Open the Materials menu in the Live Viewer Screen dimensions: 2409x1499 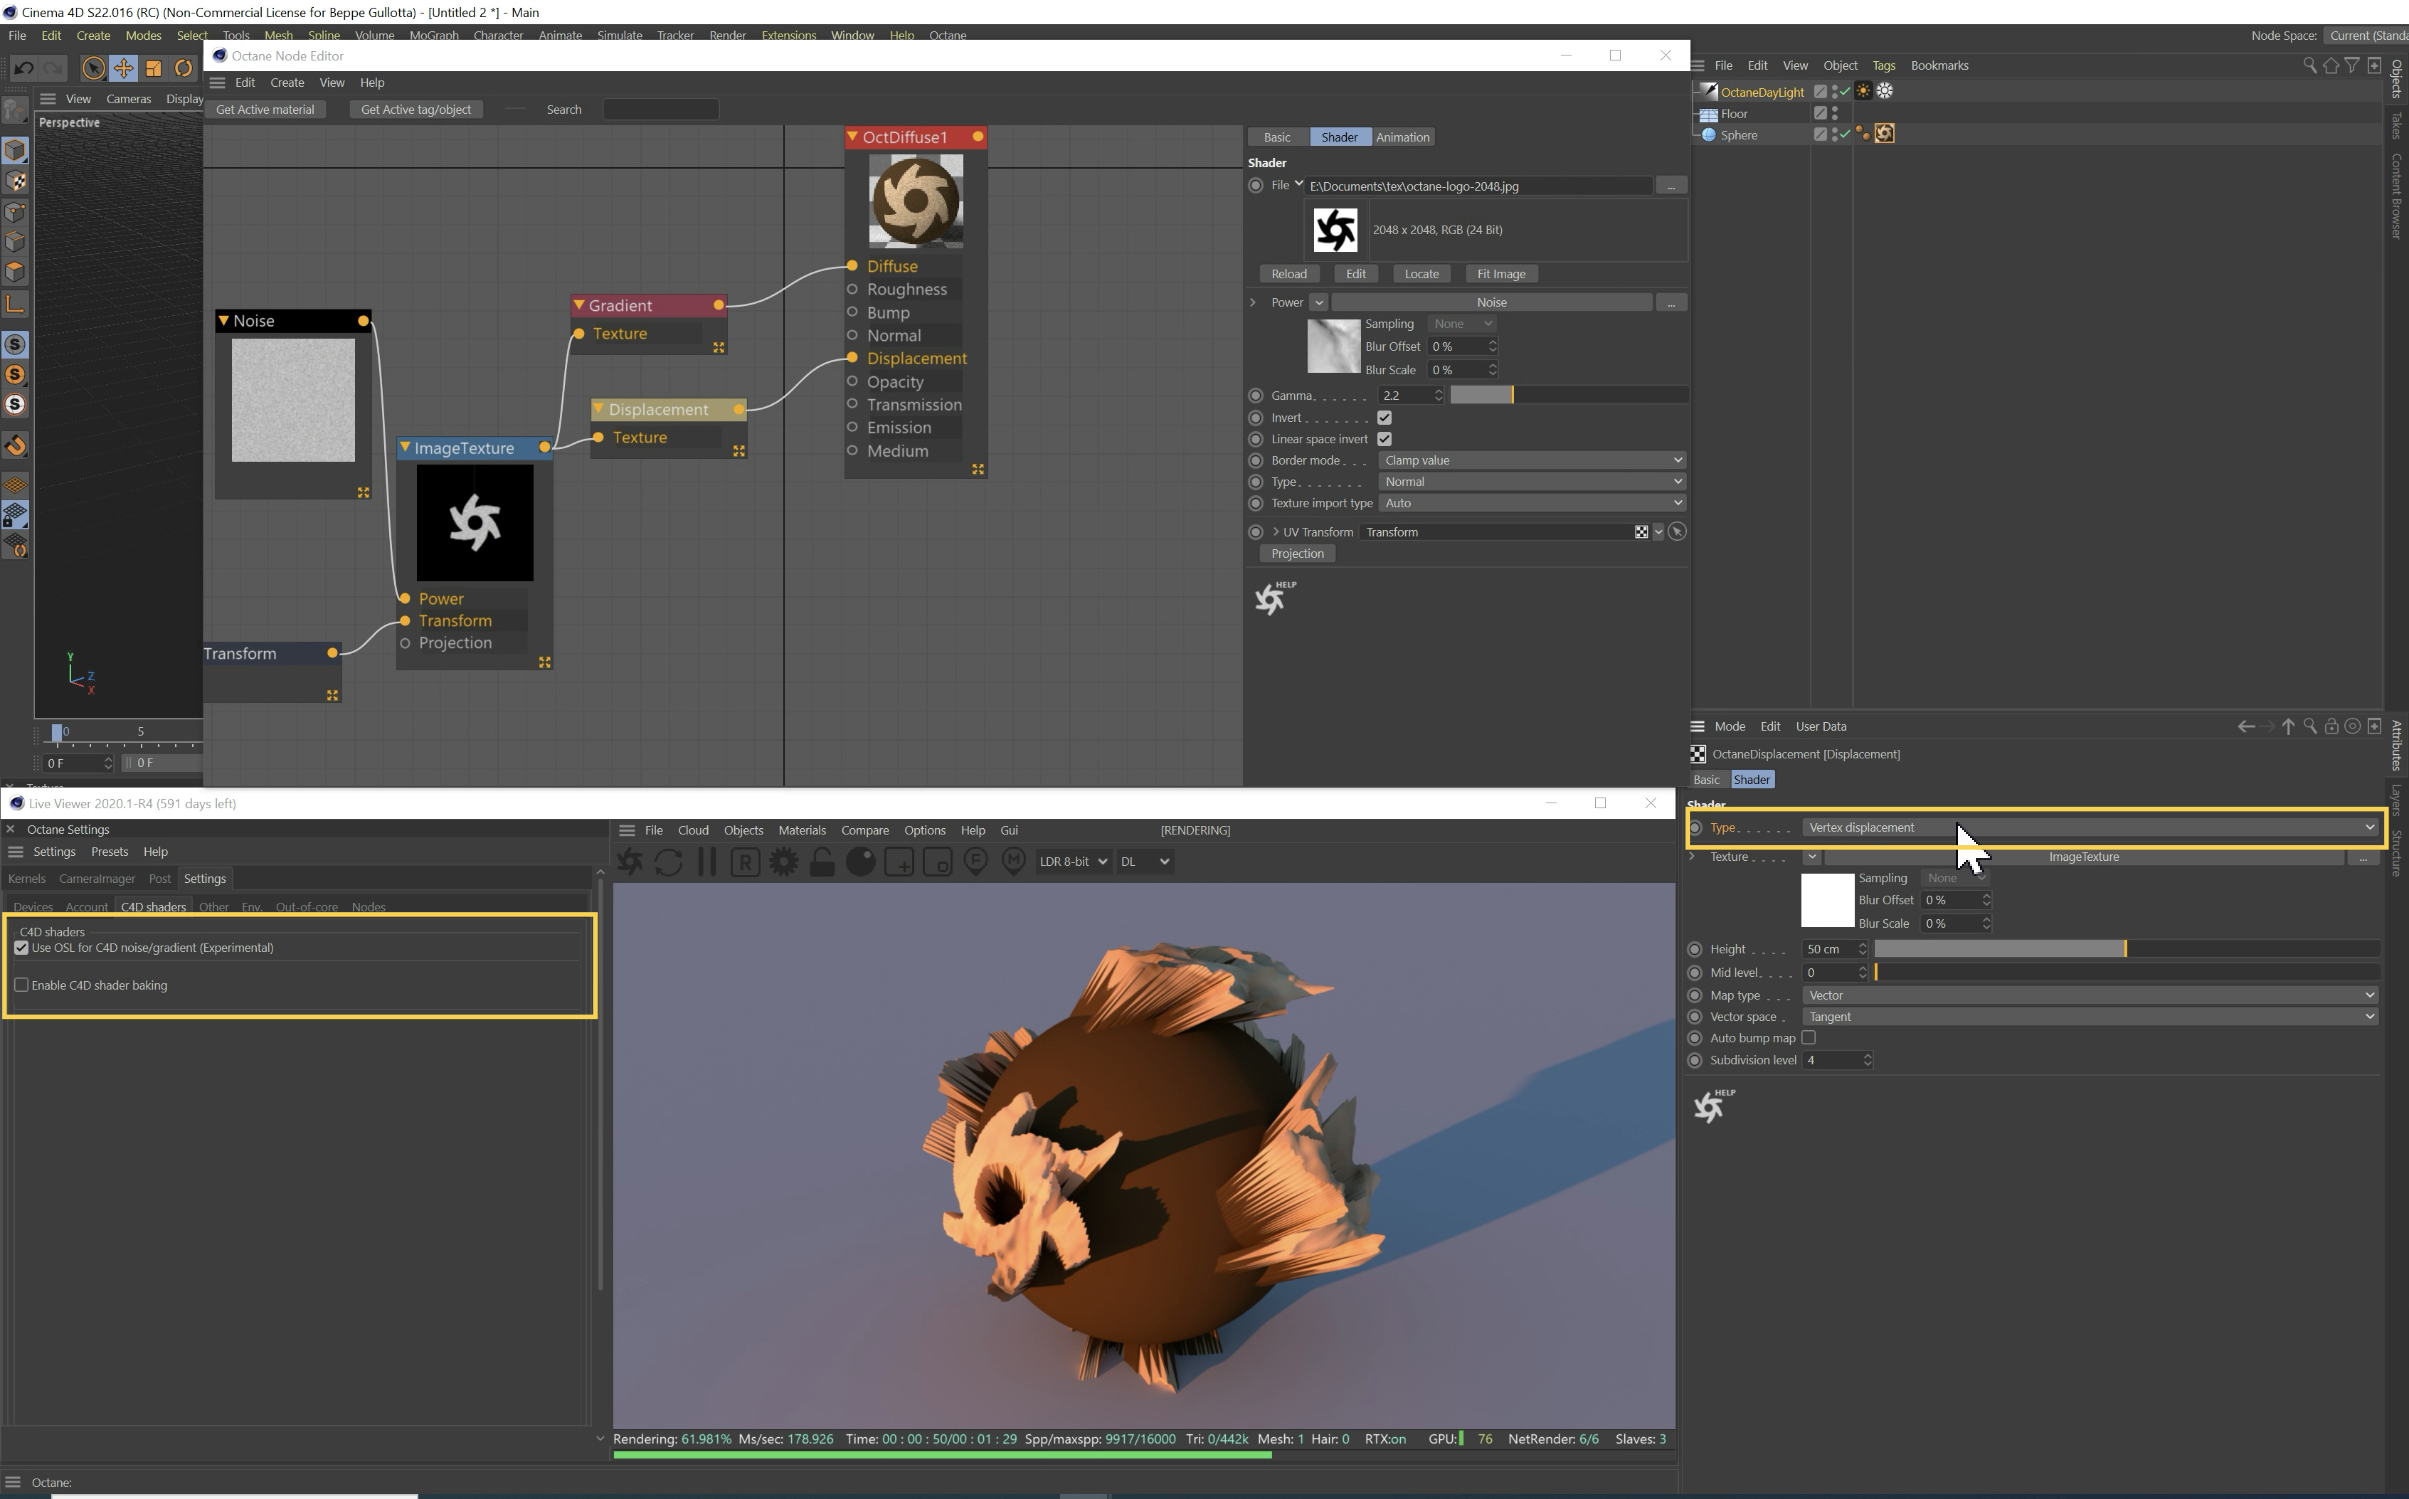(801, 831)
